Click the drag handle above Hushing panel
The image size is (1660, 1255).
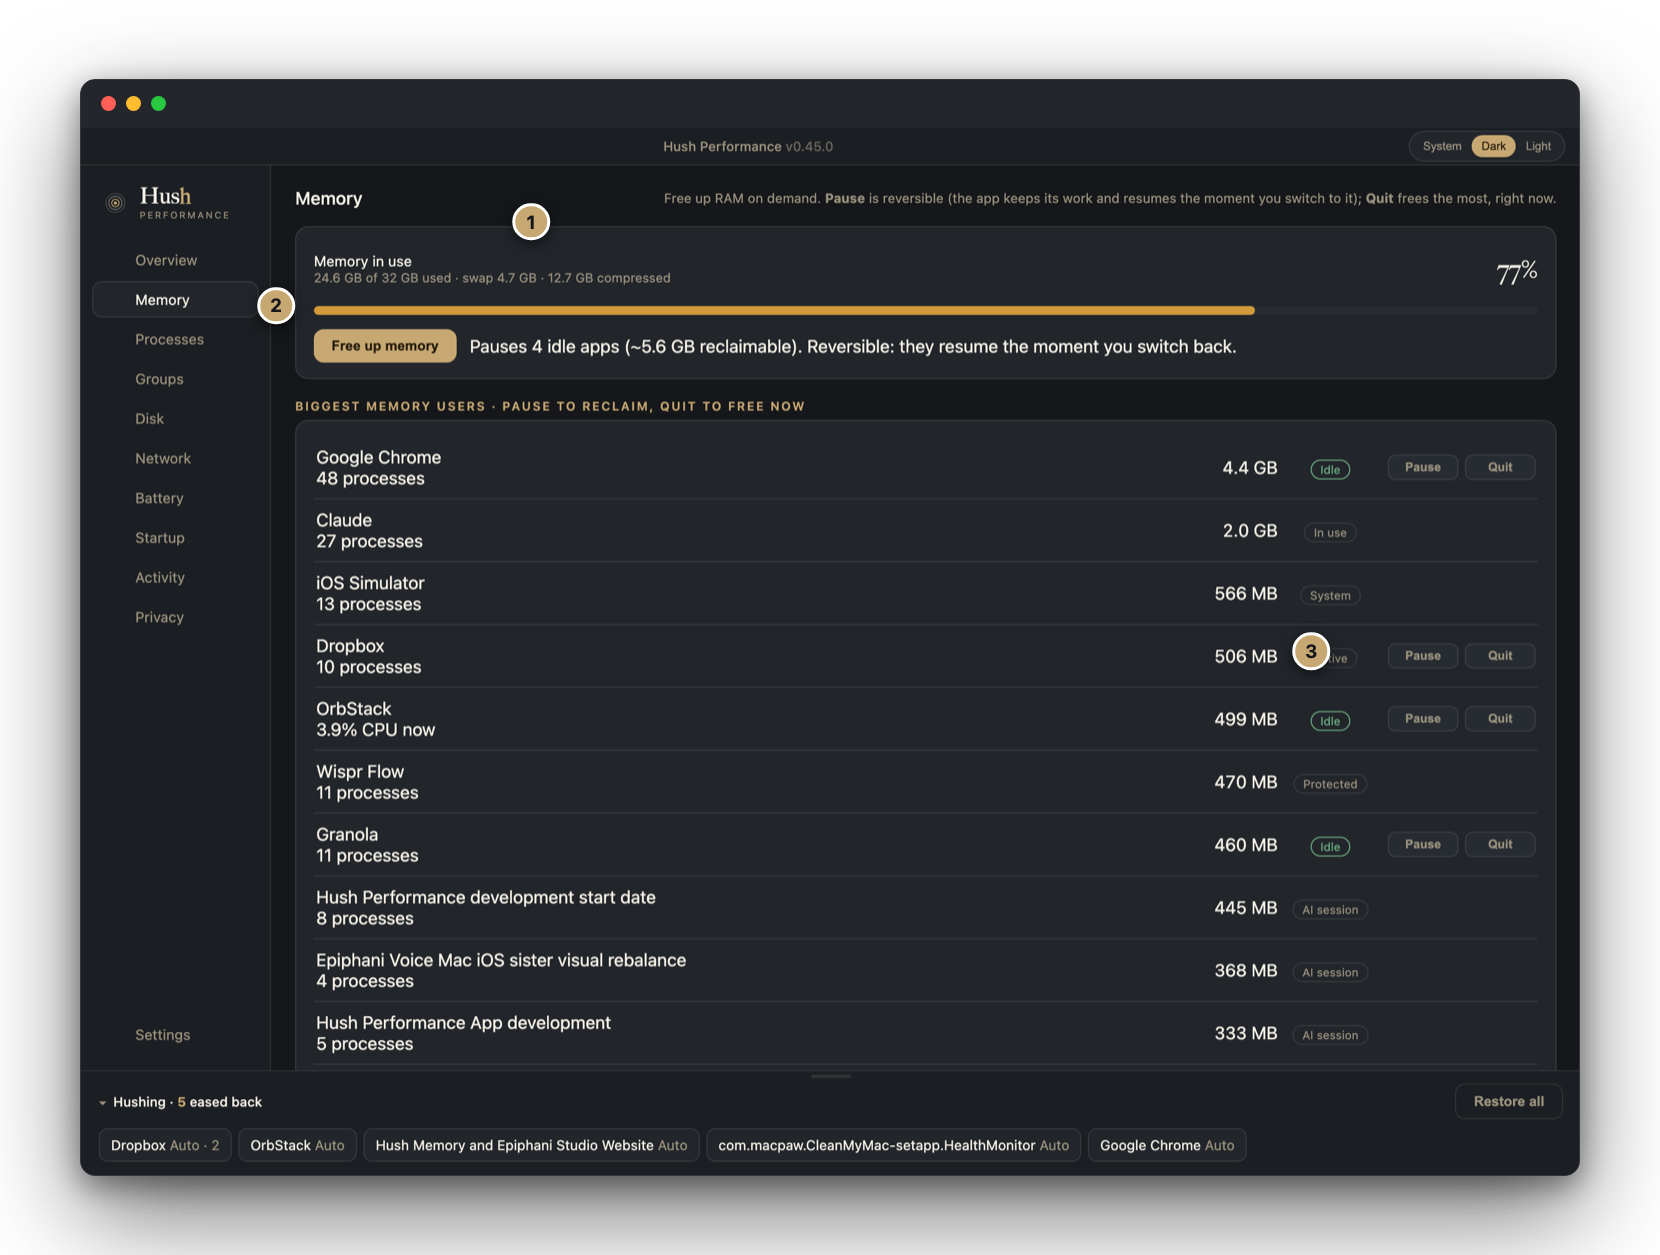(x=831, y=1076)
